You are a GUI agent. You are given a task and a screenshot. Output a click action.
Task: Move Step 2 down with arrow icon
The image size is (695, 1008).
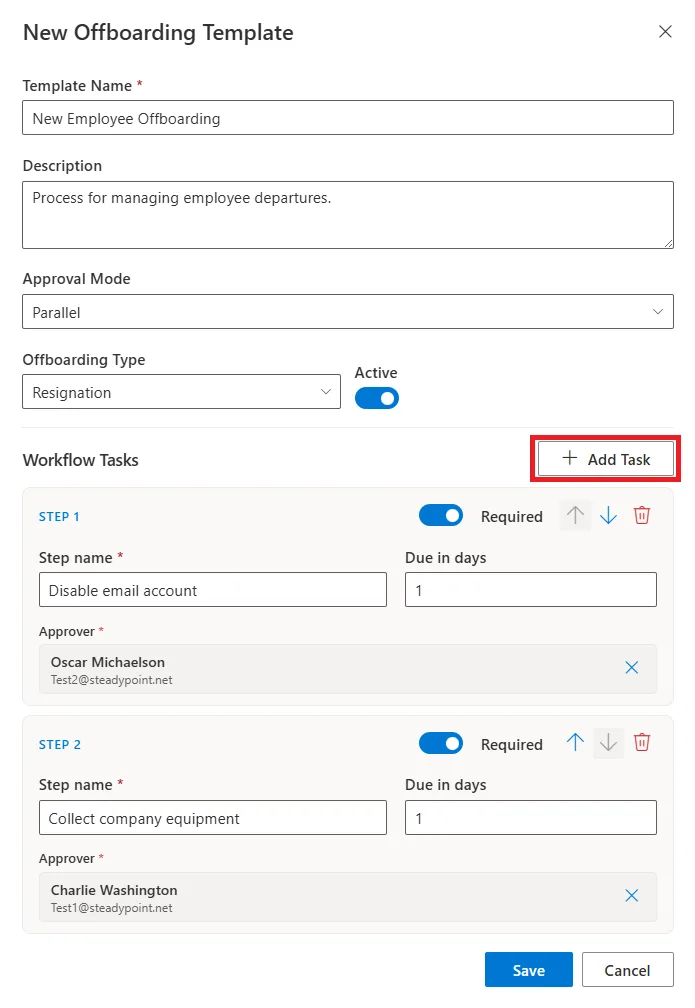tap(608, 743)
